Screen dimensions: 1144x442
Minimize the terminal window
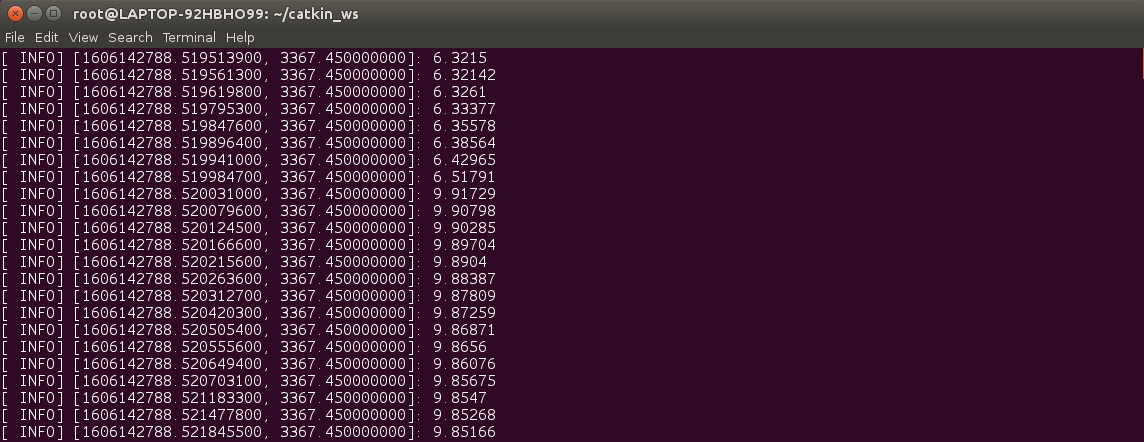click(34, 13)
